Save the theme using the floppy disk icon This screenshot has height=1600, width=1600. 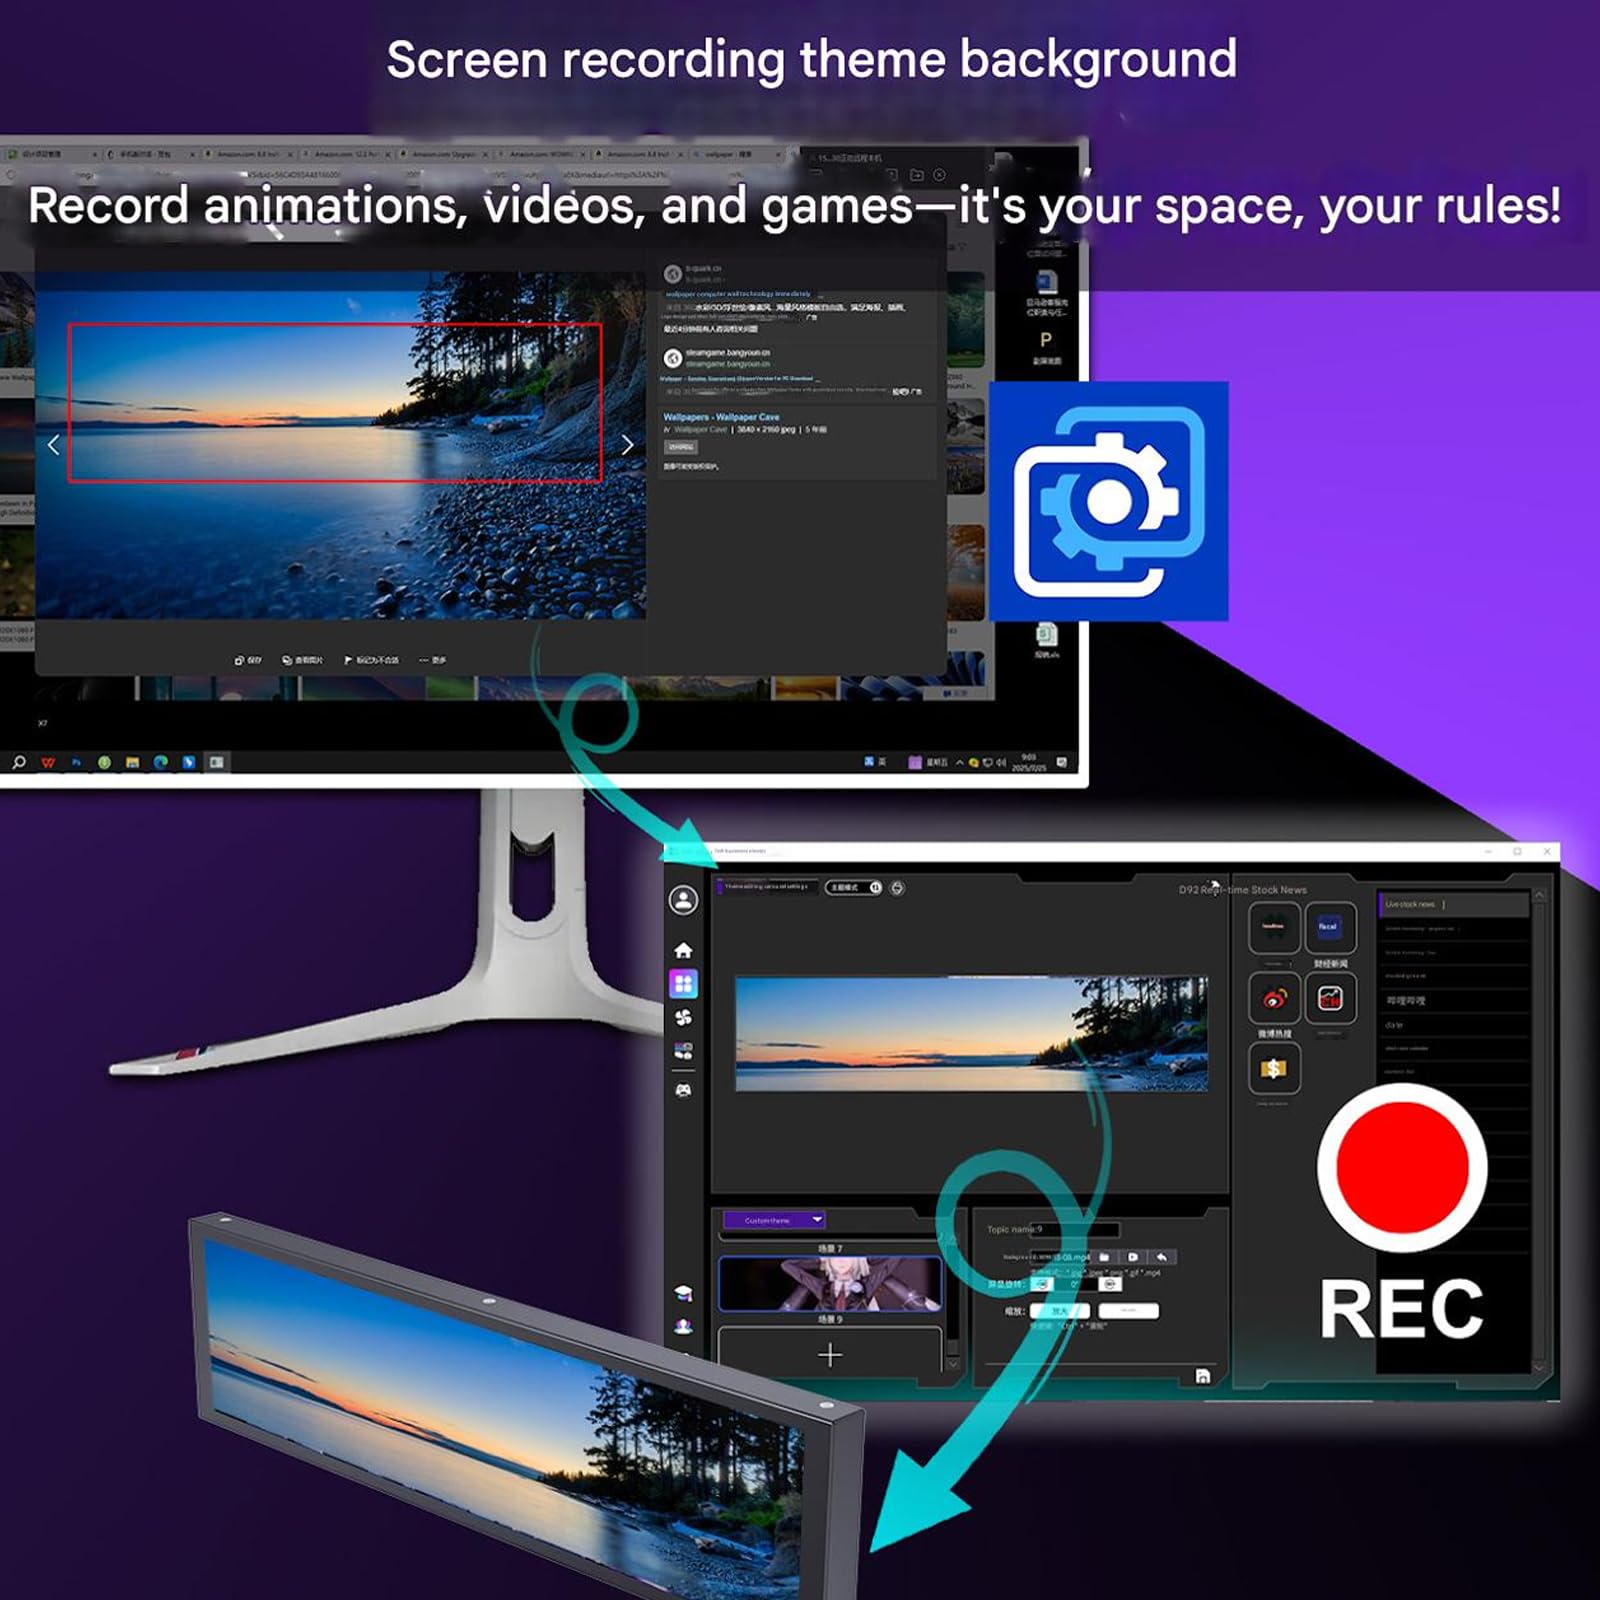point(1203,1377)
